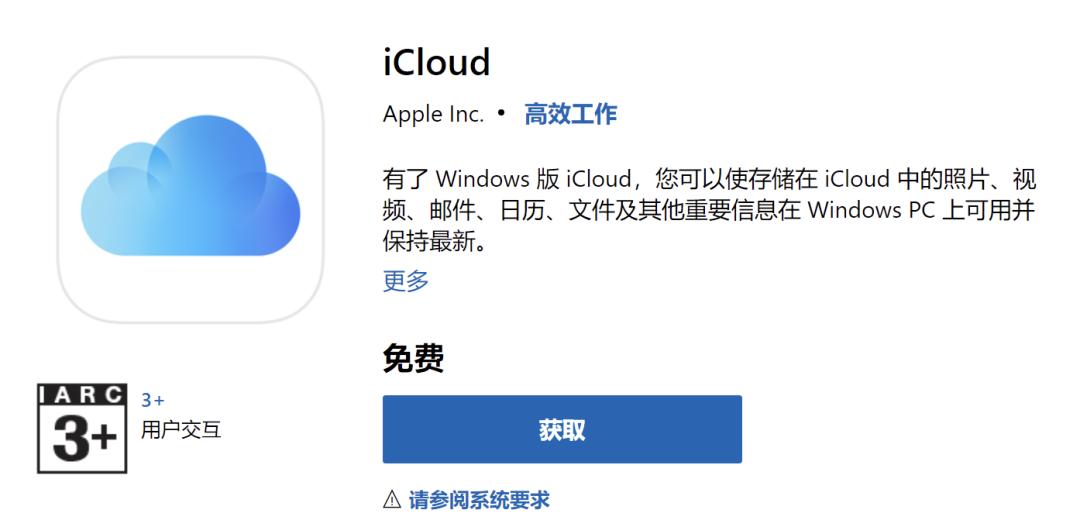Click the 免费 price label
This screenshot has width=1080, height=527.
[x=413, y=358]
